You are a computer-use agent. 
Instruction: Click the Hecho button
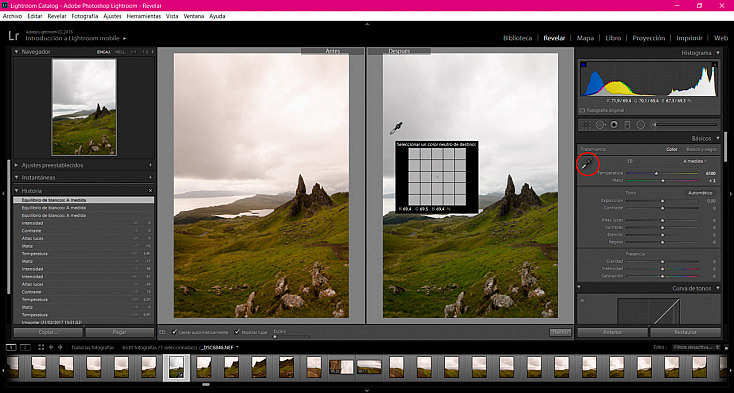pyautogui.click(x=560, y=332)
